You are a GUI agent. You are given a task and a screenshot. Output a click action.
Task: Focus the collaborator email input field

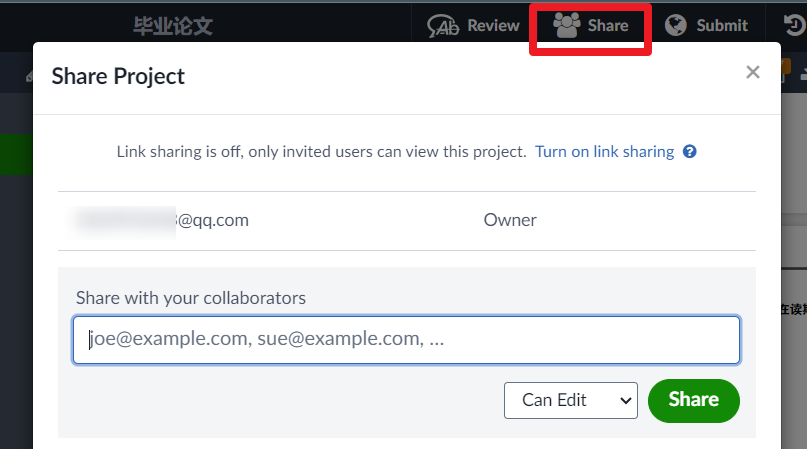point(406,340)
